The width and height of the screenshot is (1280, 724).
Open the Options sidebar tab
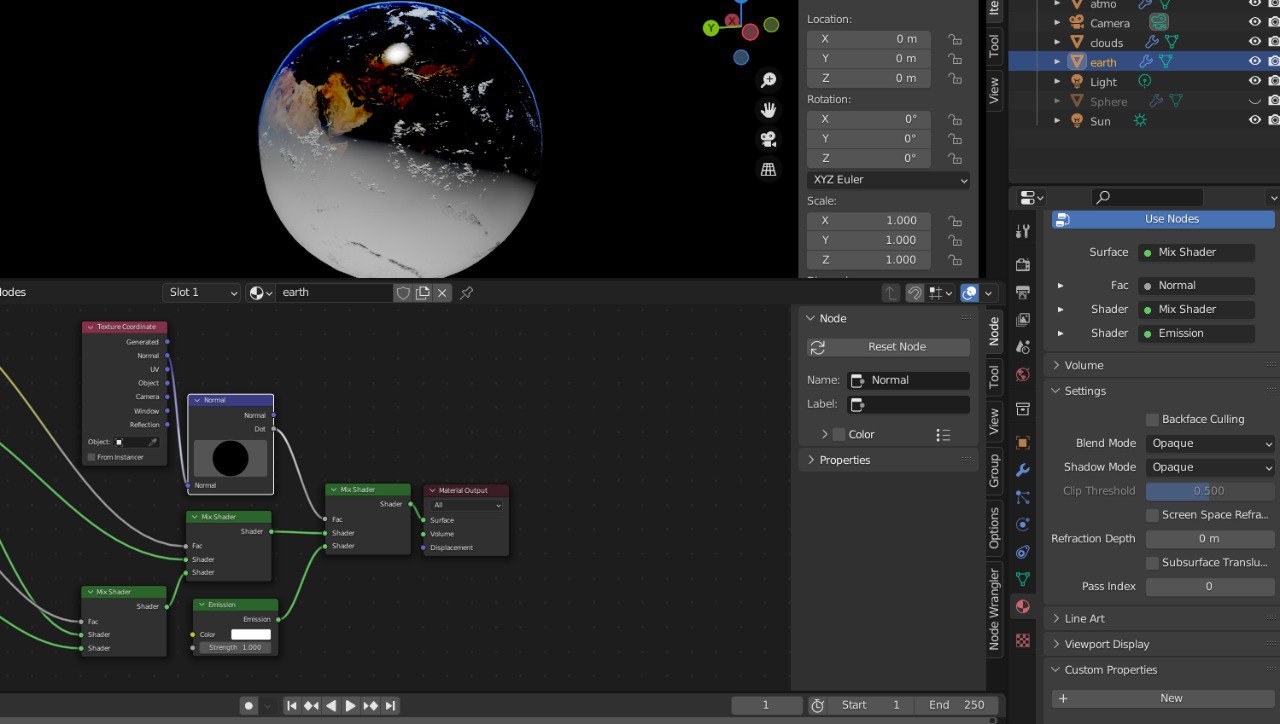point(994,527)
